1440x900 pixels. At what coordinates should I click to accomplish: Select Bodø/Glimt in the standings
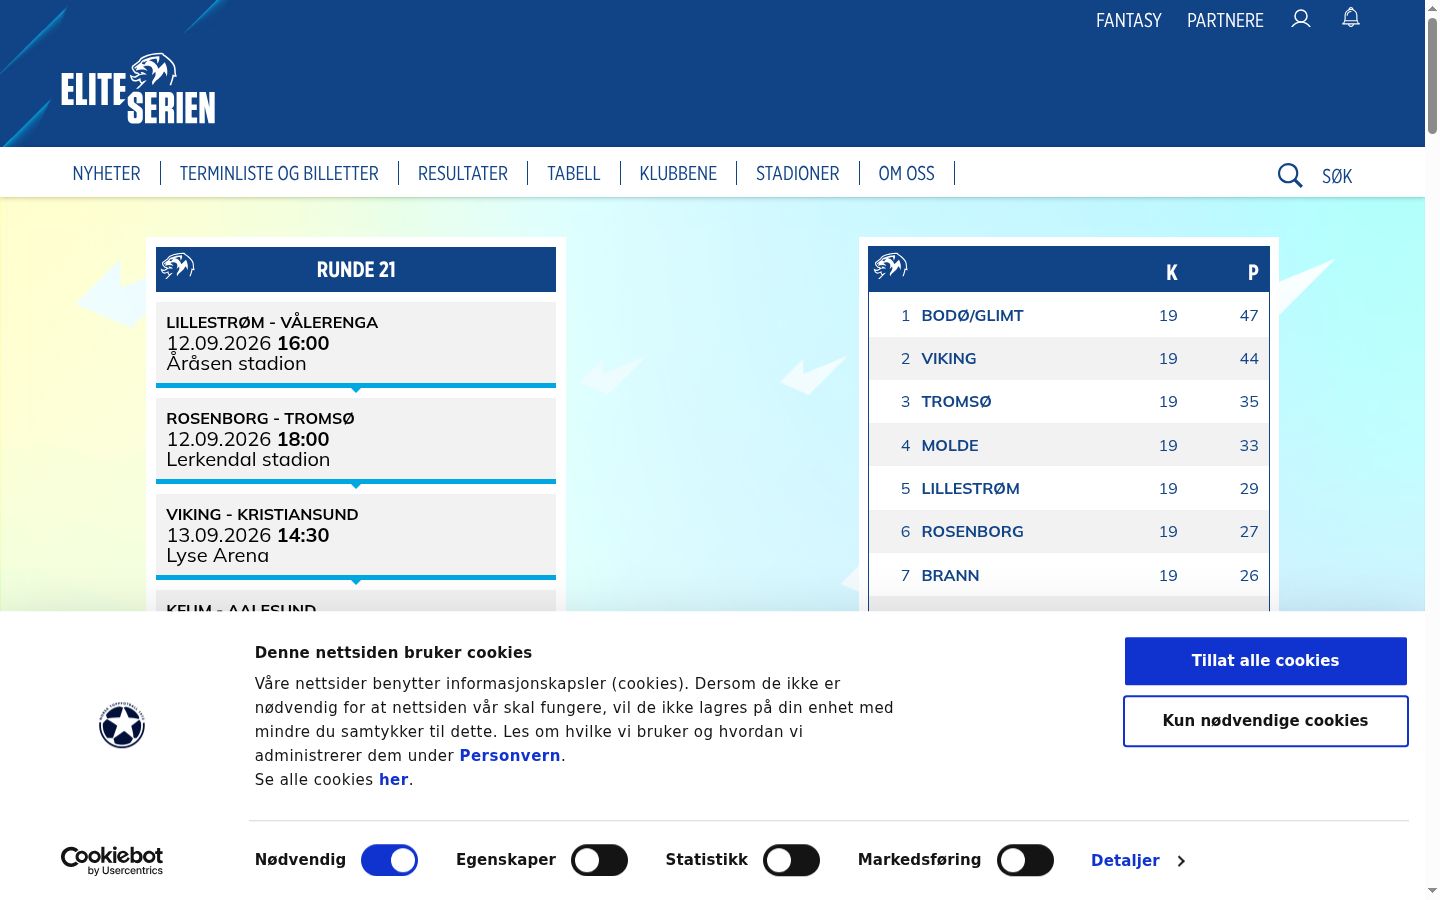point(972,315)
